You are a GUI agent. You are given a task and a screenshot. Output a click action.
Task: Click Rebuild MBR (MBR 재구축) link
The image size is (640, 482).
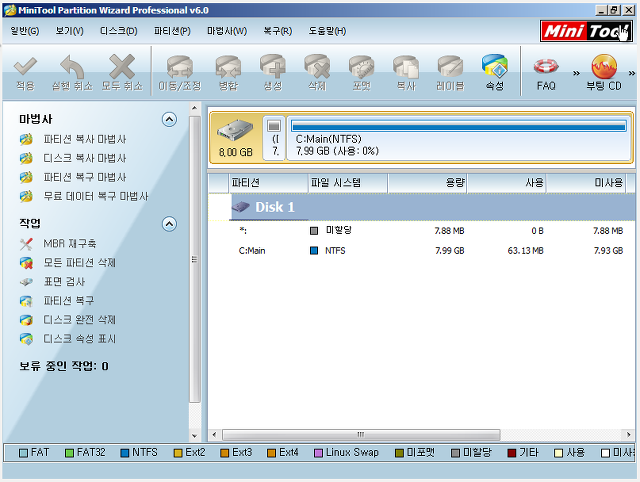pos(70,244)
